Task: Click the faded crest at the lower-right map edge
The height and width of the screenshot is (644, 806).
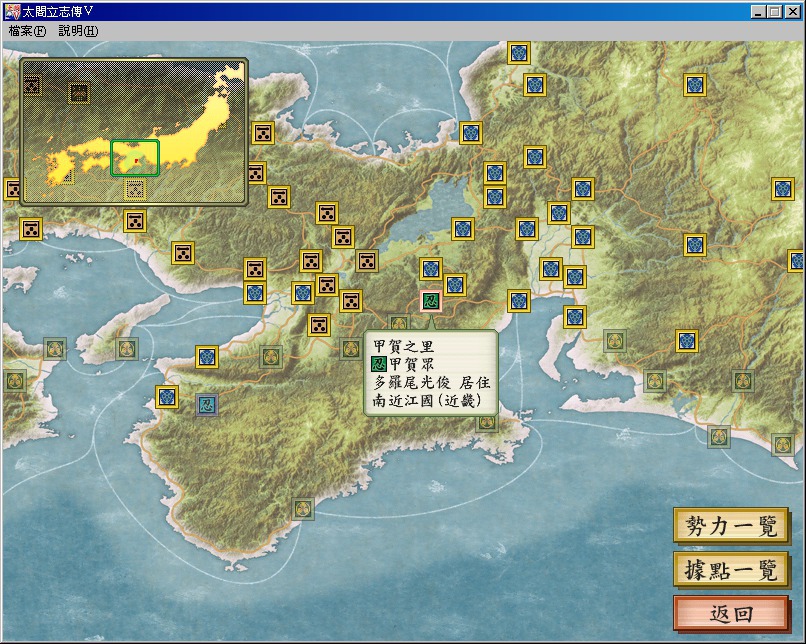Action: point(783,444)
